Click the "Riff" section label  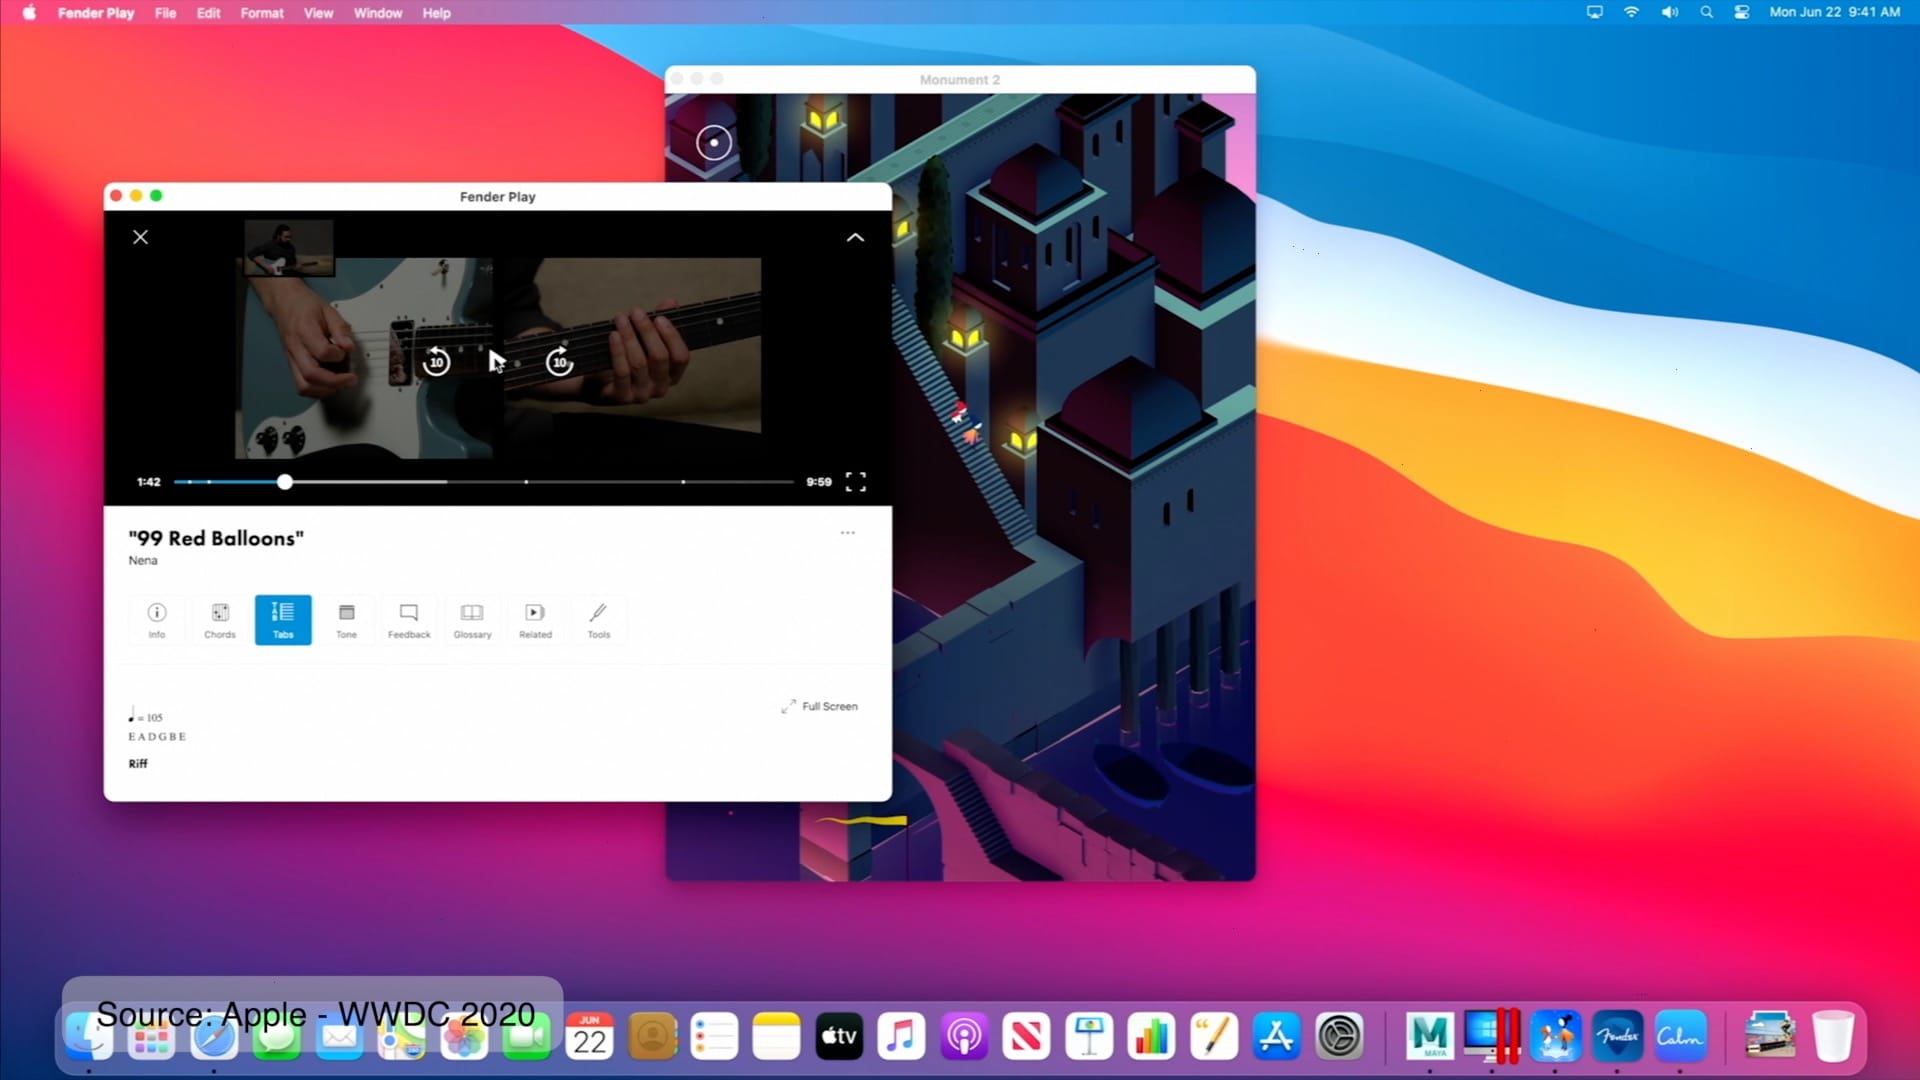pyautogui.click(x=138, y=763)
